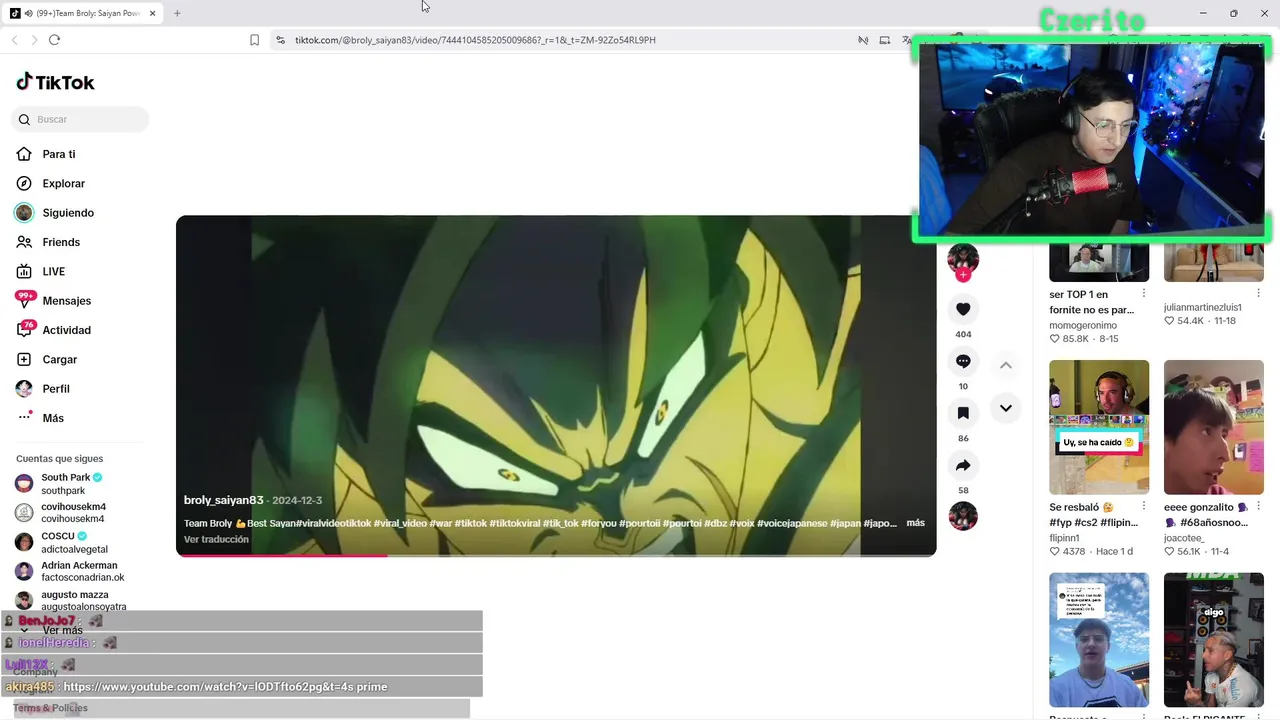Open bottom-left video thumbnail of young man
Image resolution: width=1280 pixels, height=720 pixels.
pos(1099,640)
